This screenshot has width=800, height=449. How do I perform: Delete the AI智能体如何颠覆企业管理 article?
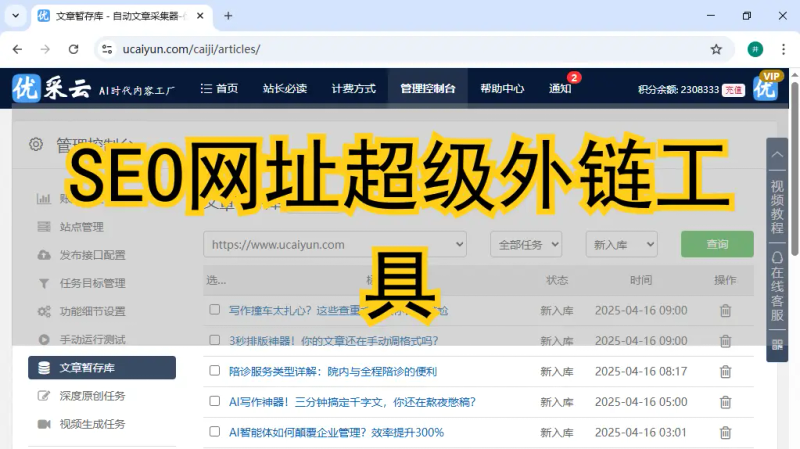[725, 433]
